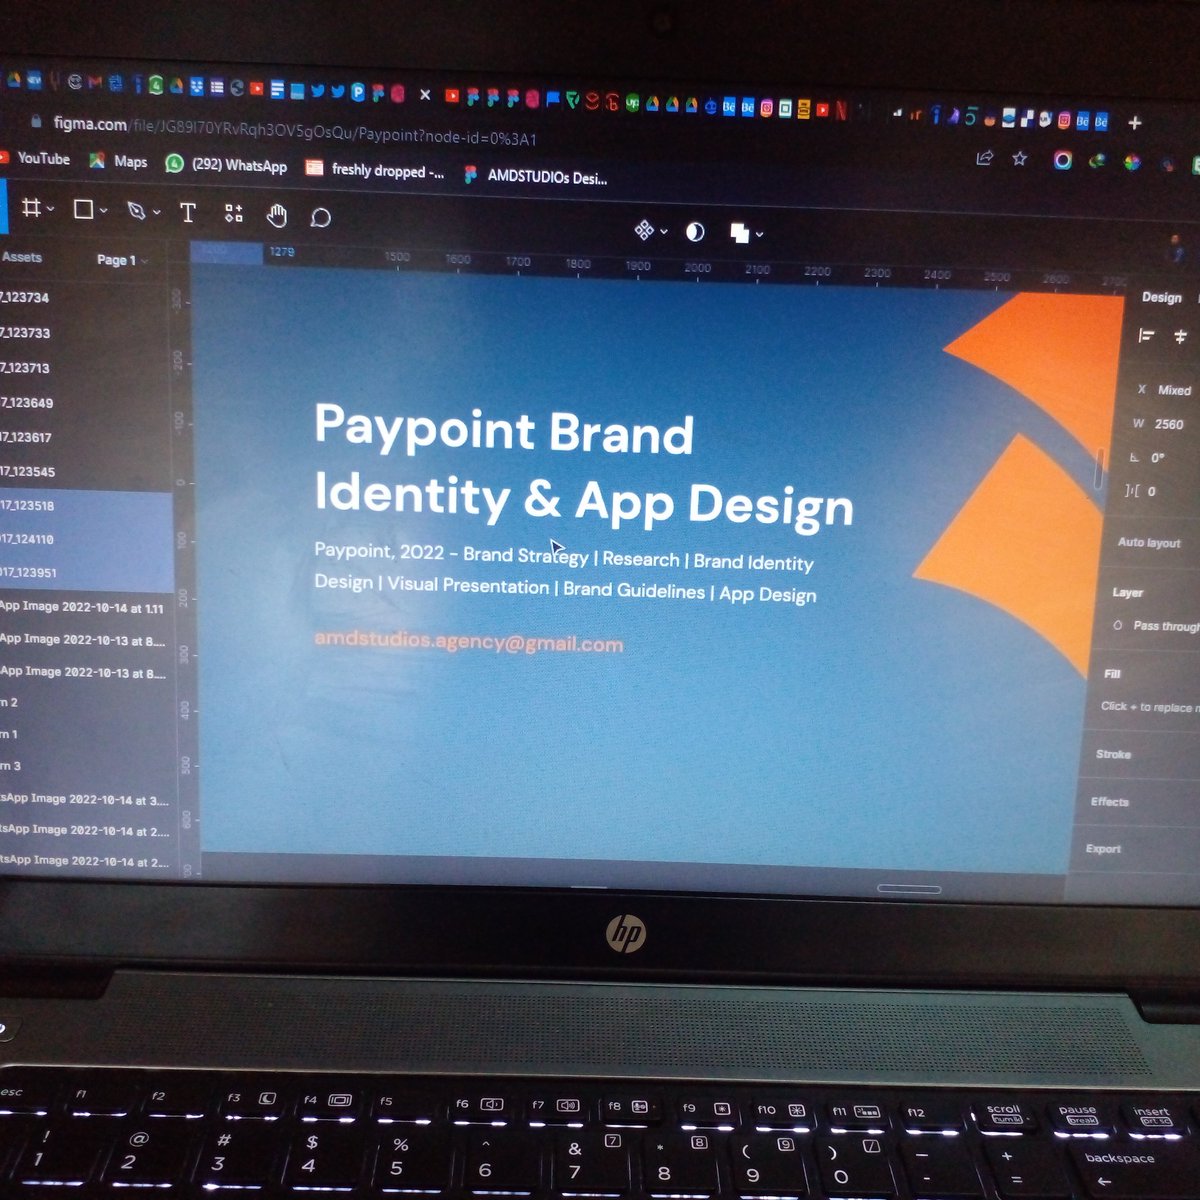Viewport: 1200px width, 1200px height.
Task: Select layer named m 2
Action: tap(86, 702)
